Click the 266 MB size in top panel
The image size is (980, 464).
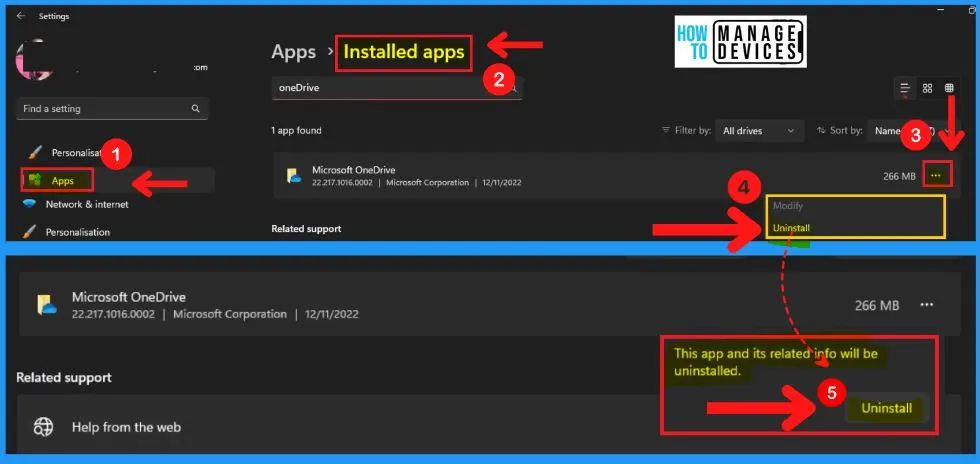[x=899, y=176]
